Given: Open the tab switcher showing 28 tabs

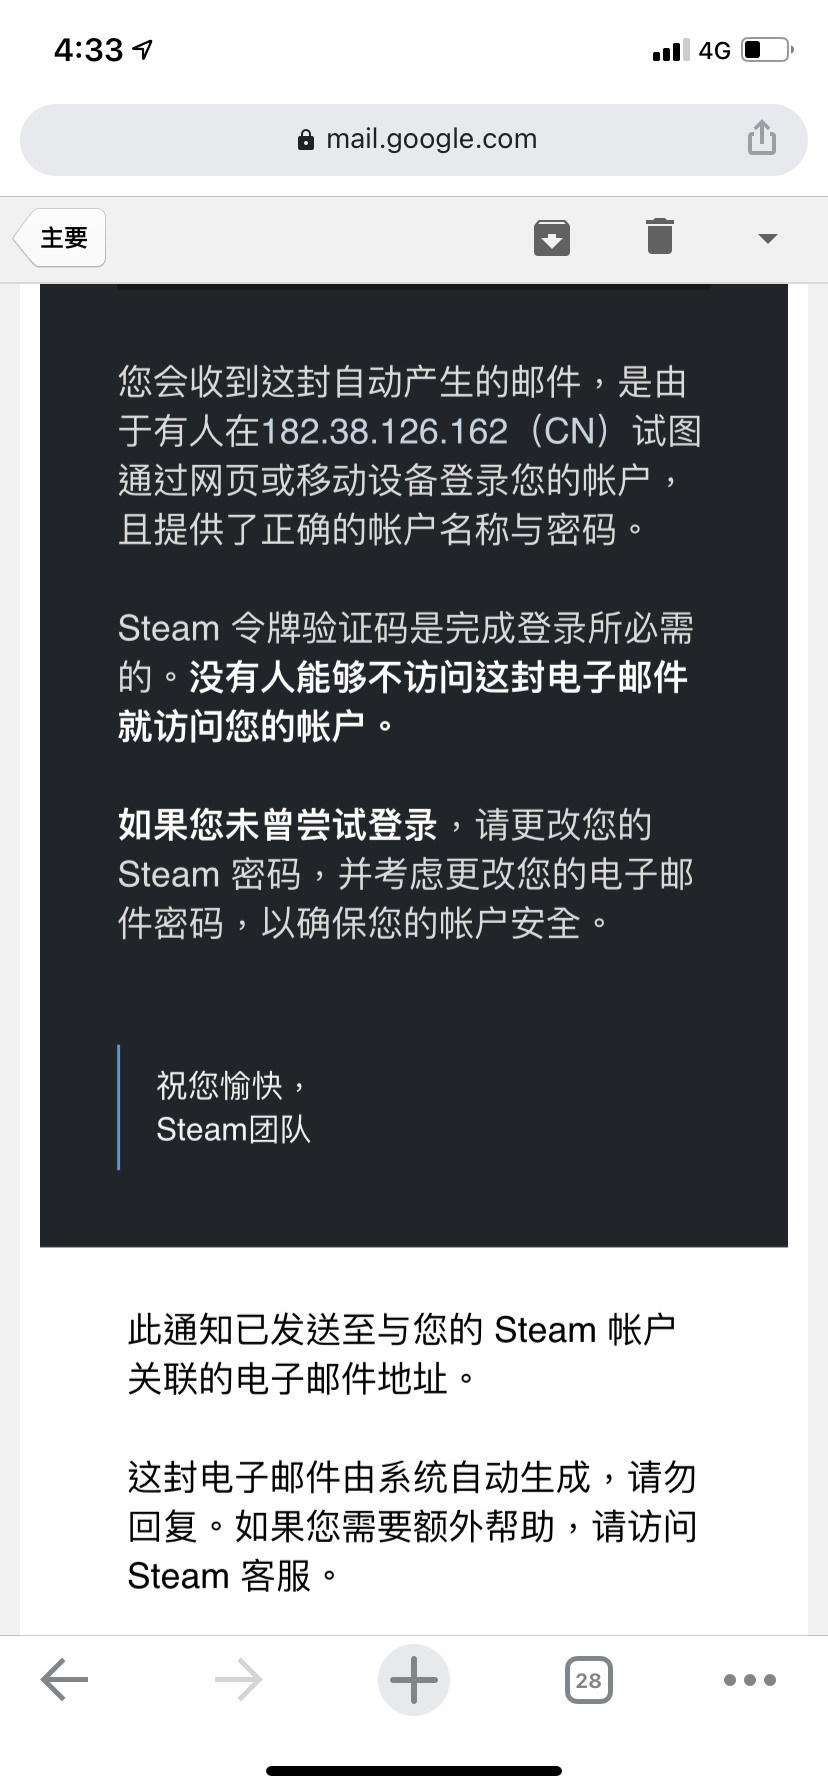Looking at the screenshot, I should click(x=588, y=1681).
